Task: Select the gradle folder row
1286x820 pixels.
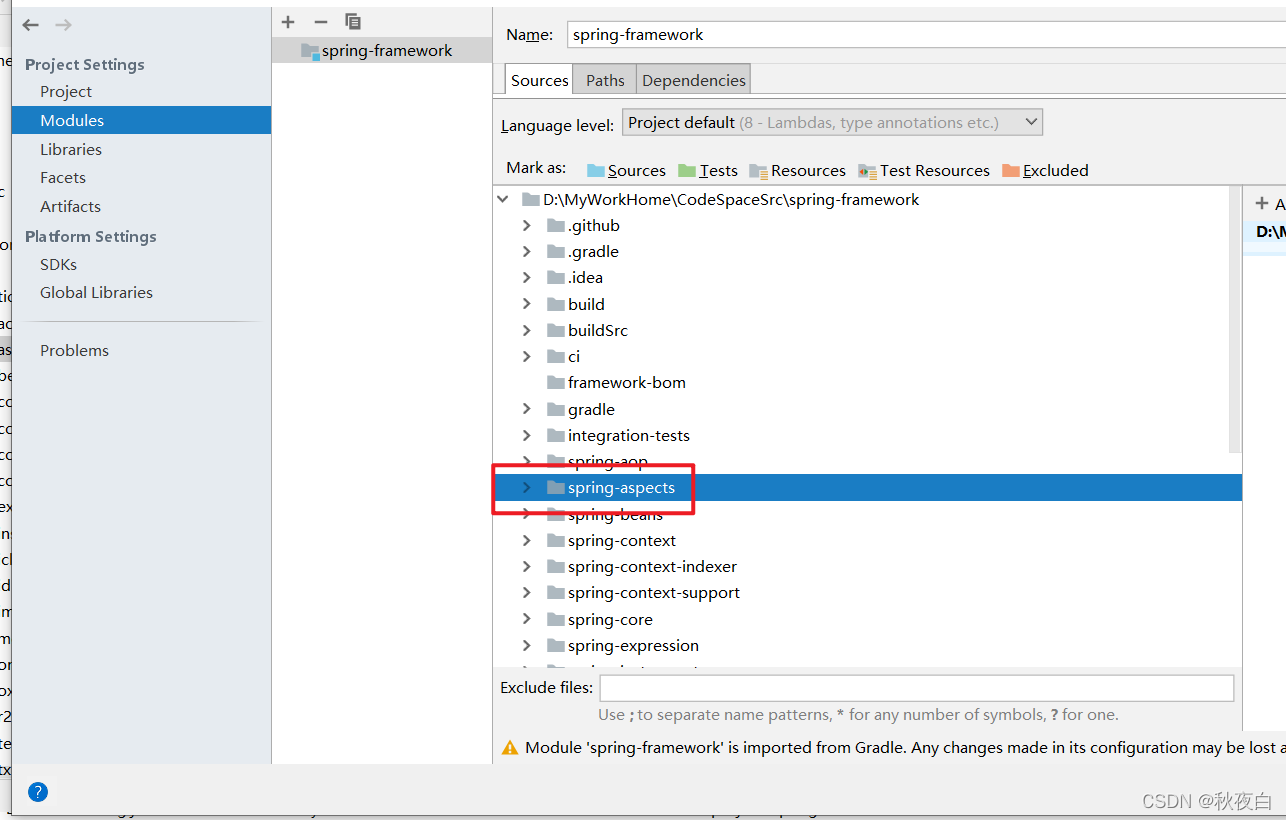Action: coord(867,409)
